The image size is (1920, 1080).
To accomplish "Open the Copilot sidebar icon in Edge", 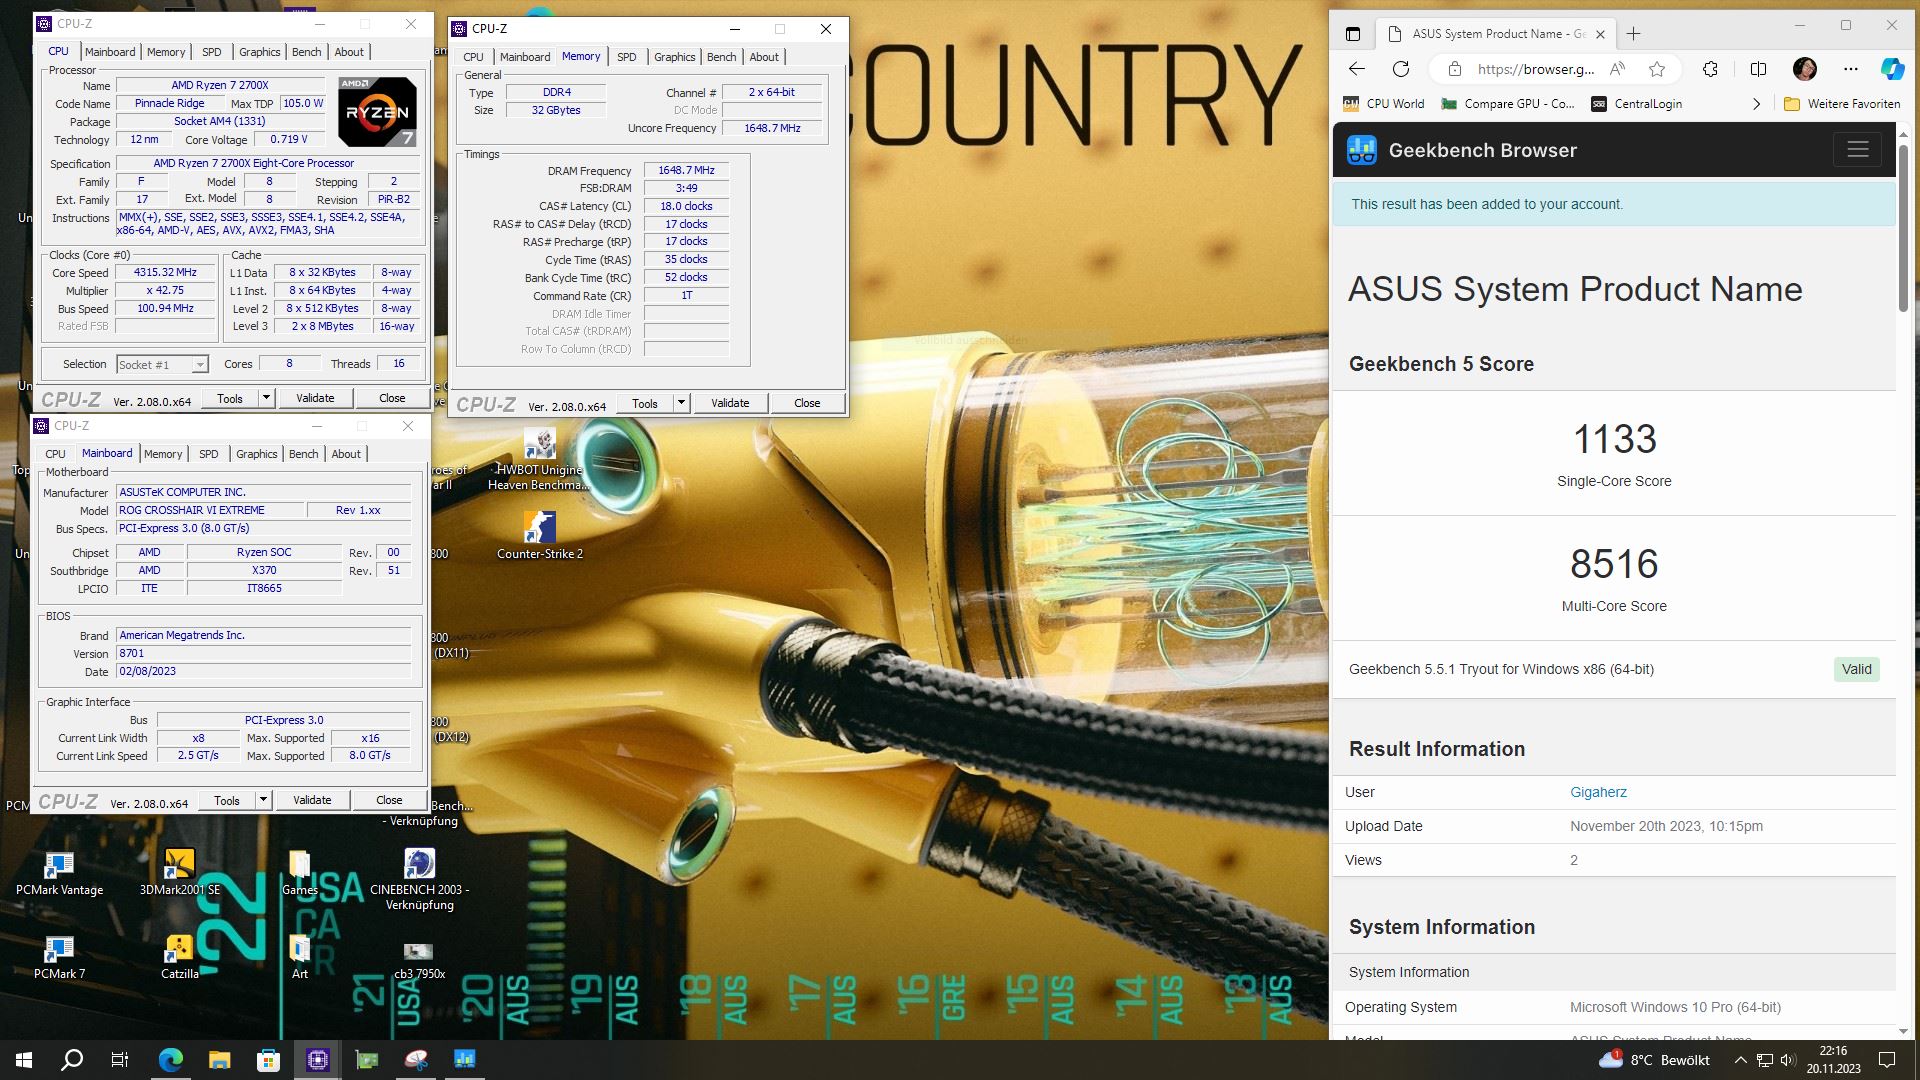I will click(1892, 69).
